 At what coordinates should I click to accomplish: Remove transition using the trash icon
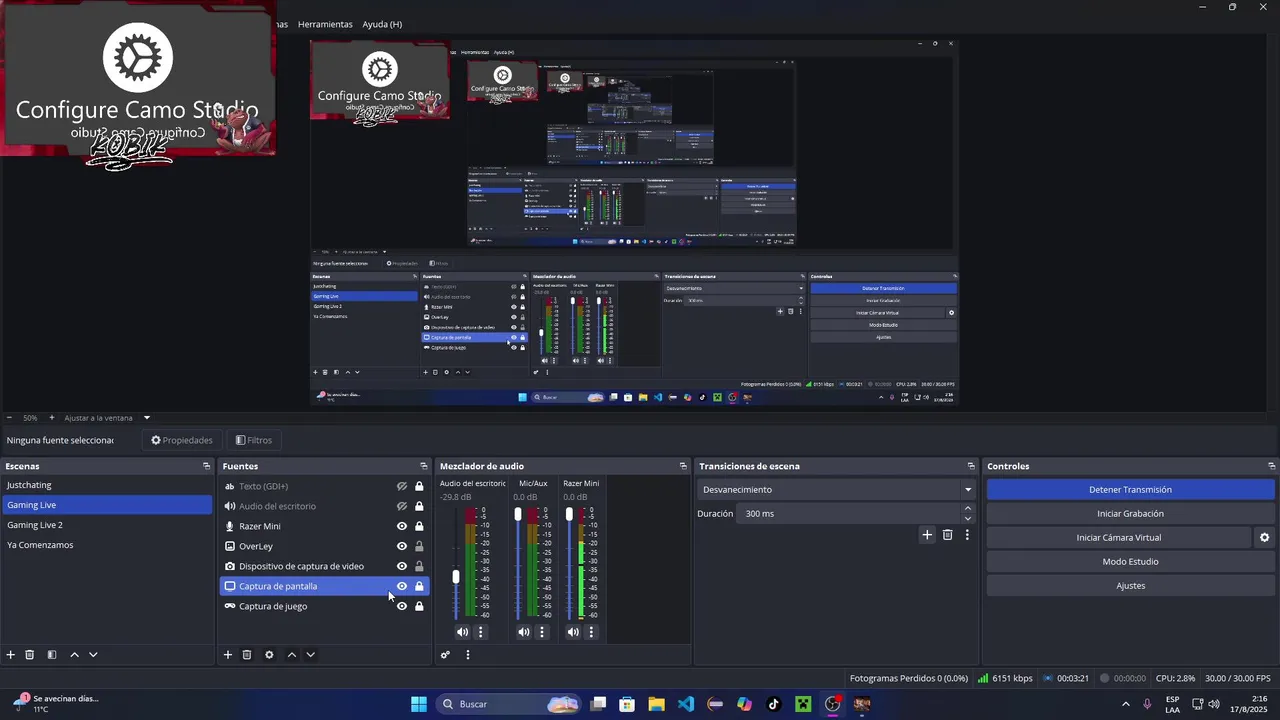click(x=948, y=535)
